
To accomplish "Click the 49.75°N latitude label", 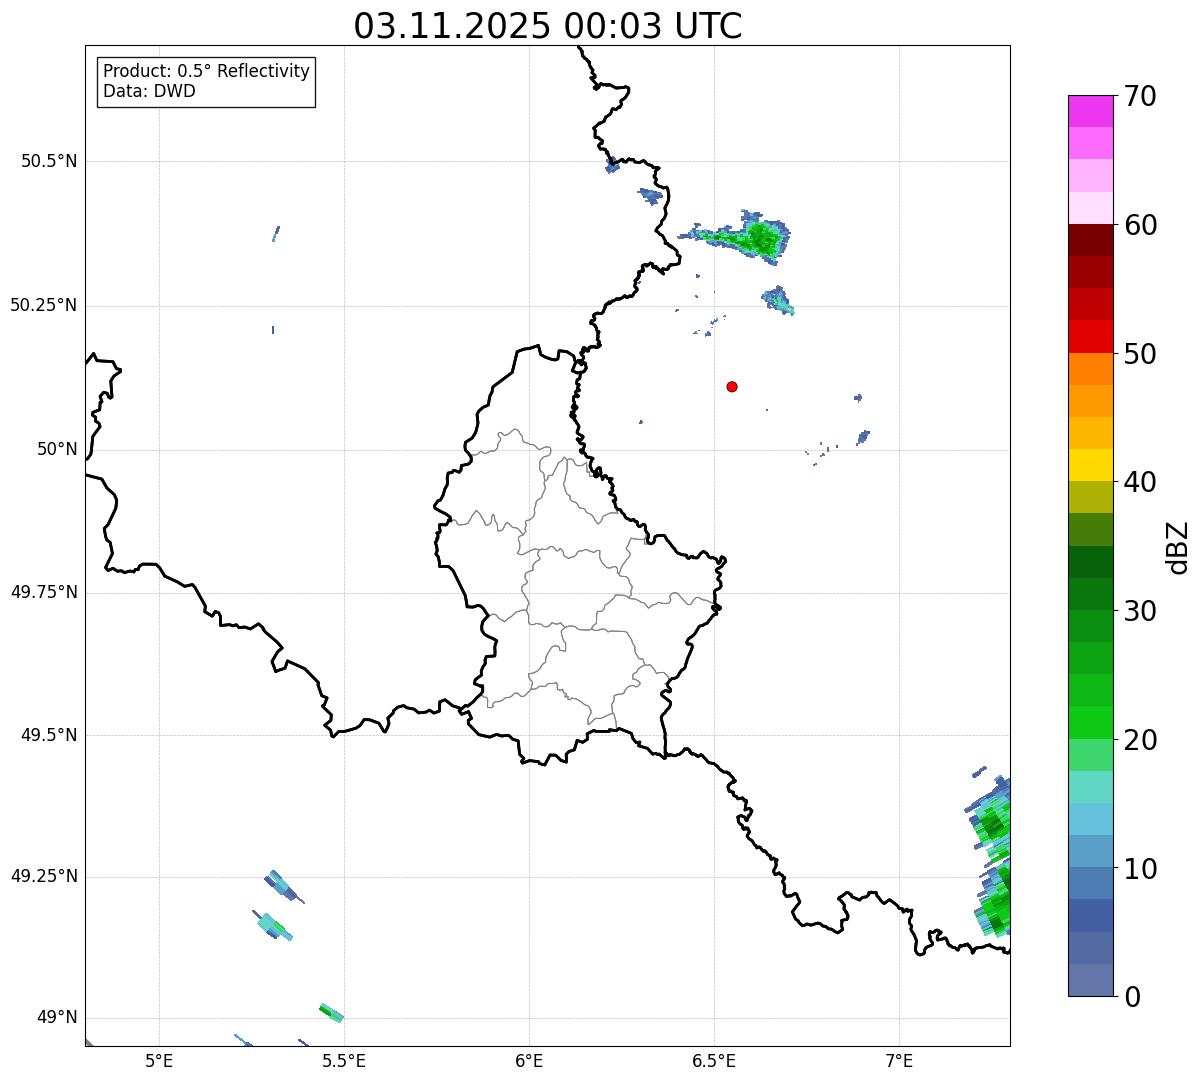I will pos(44,592).
